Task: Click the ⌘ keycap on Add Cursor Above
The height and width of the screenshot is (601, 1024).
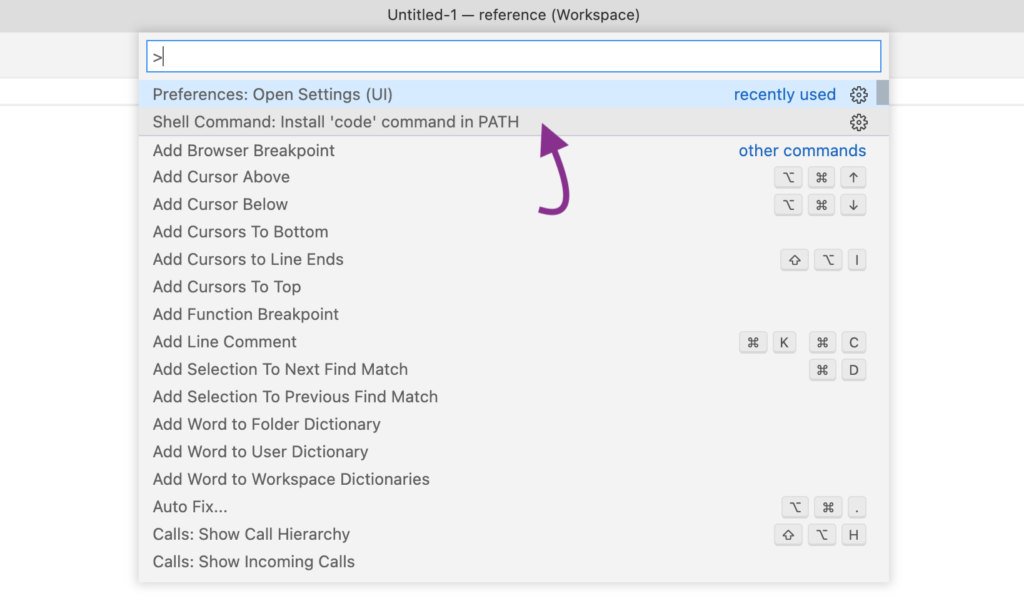Action: click(x=822, y=177)
